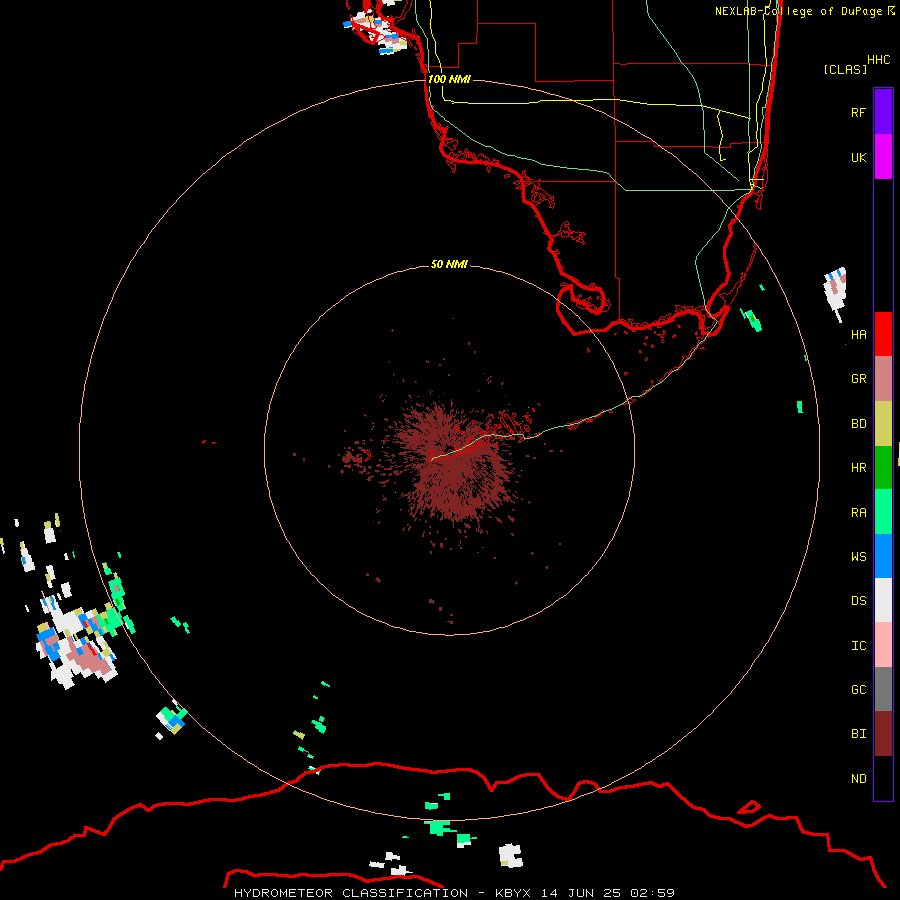Click the 02:59 timestamp
This screenshot has width=900, height=900.
652,893
